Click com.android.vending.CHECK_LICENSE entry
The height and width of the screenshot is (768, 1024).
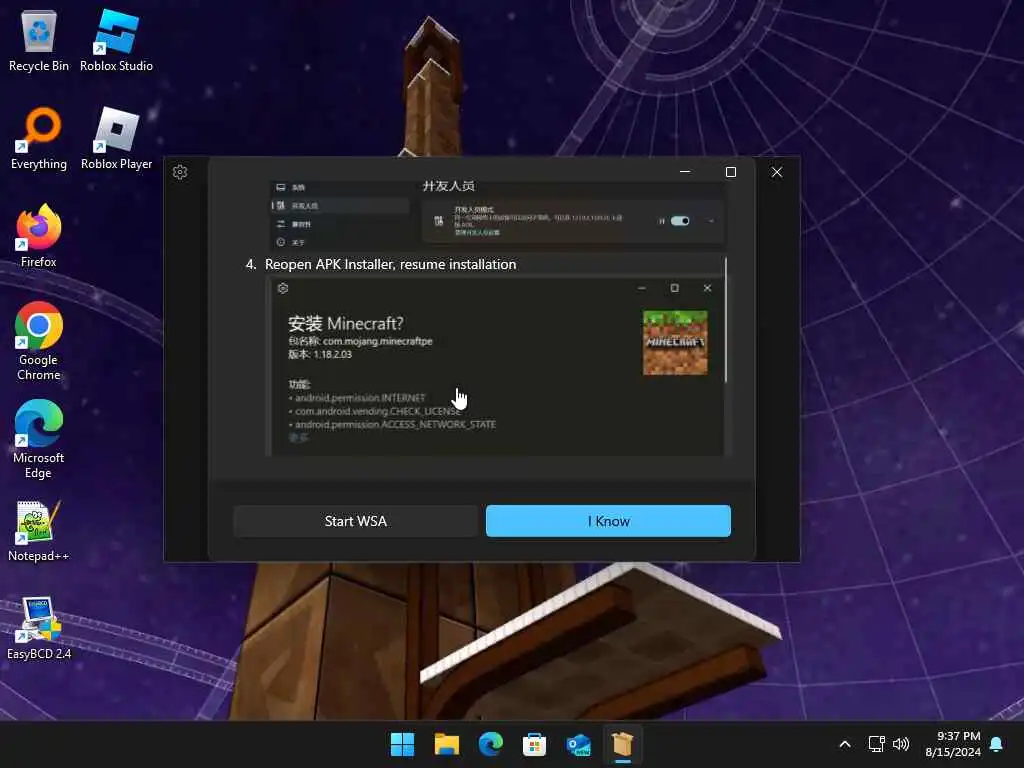tap(377, 411)
